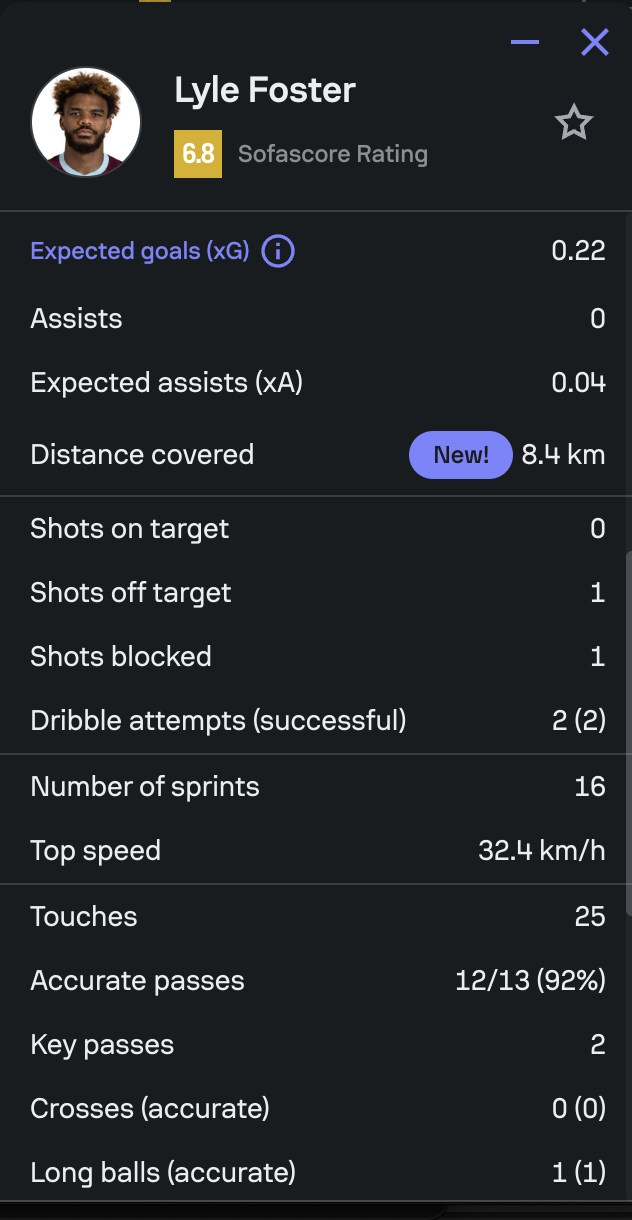Click the favorite star icon
Screen dimensions: 632x1220
point(574,123)
